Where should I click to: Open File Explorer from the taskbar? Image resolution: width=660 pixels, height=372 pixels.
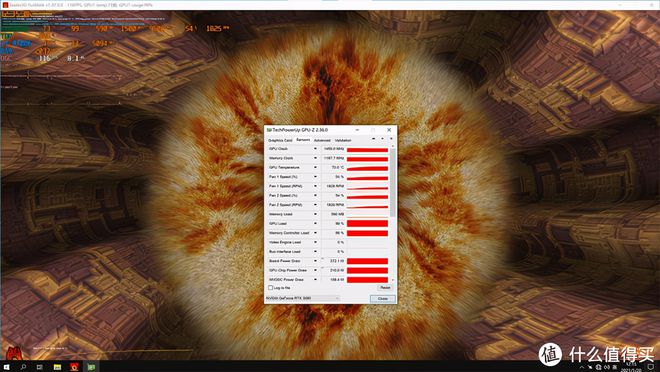[x=57, y=367]
